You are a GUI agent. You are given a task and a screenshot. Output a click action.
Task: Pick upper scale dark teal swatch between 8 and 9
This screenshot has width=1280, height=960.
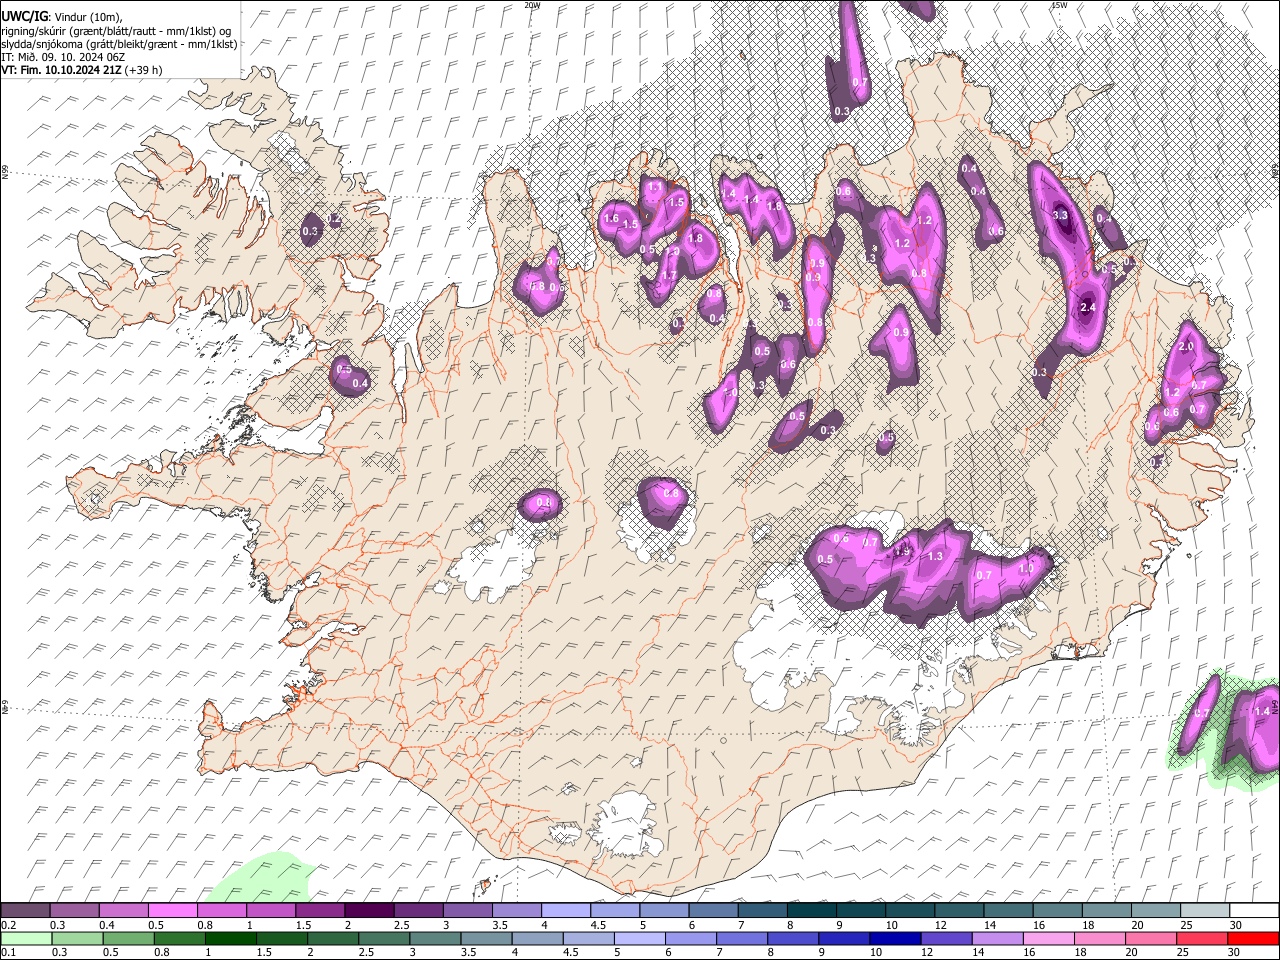pos(812,910)
